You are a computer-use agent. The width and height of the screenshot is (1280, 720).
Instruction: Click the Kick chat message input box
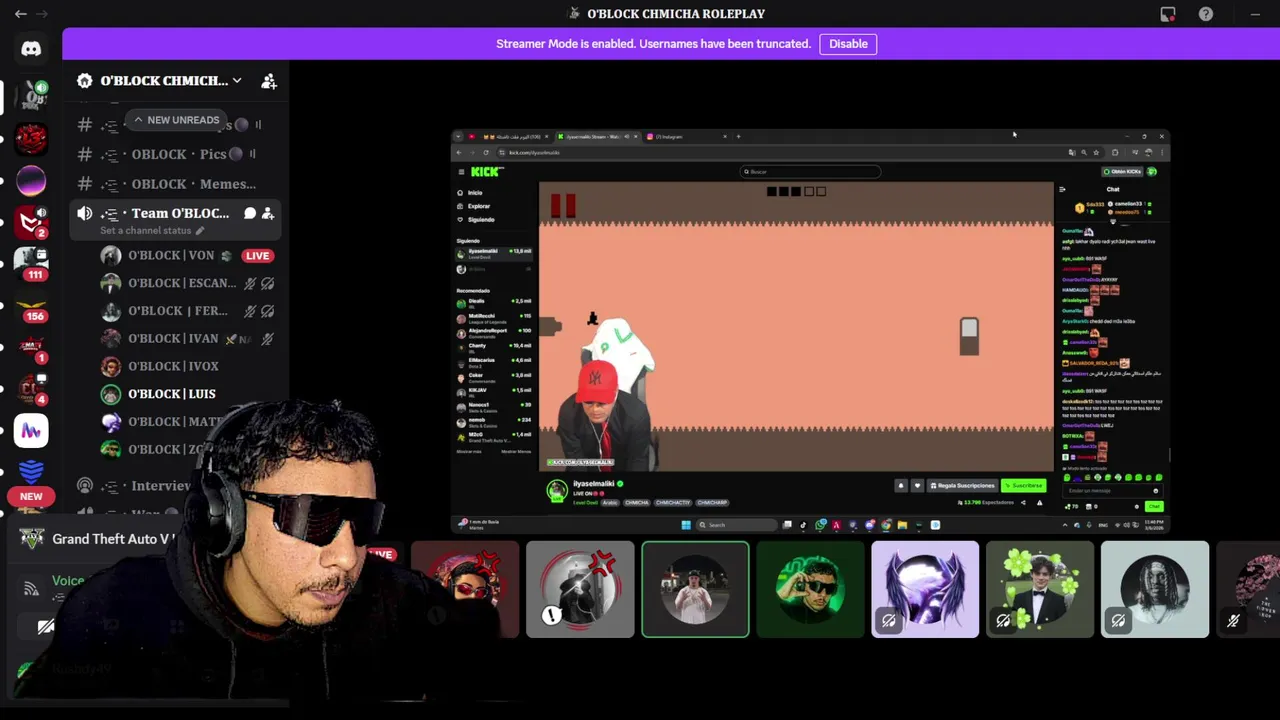[x=1113, y=491]
